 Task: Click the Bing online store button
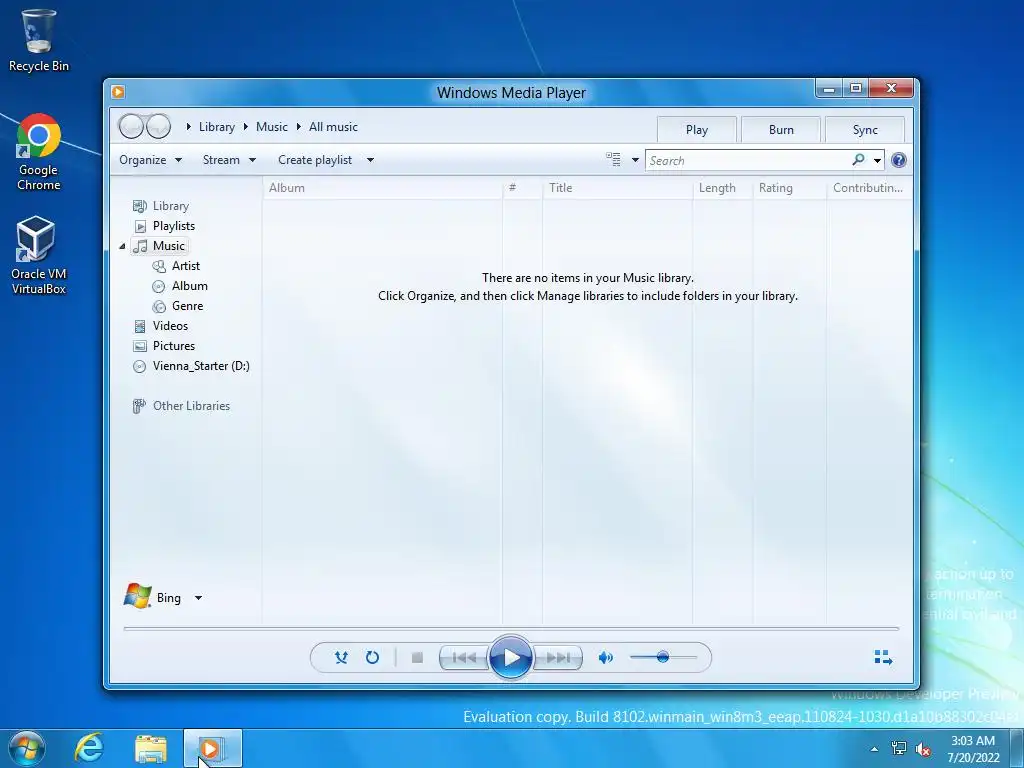click(153, 597)
